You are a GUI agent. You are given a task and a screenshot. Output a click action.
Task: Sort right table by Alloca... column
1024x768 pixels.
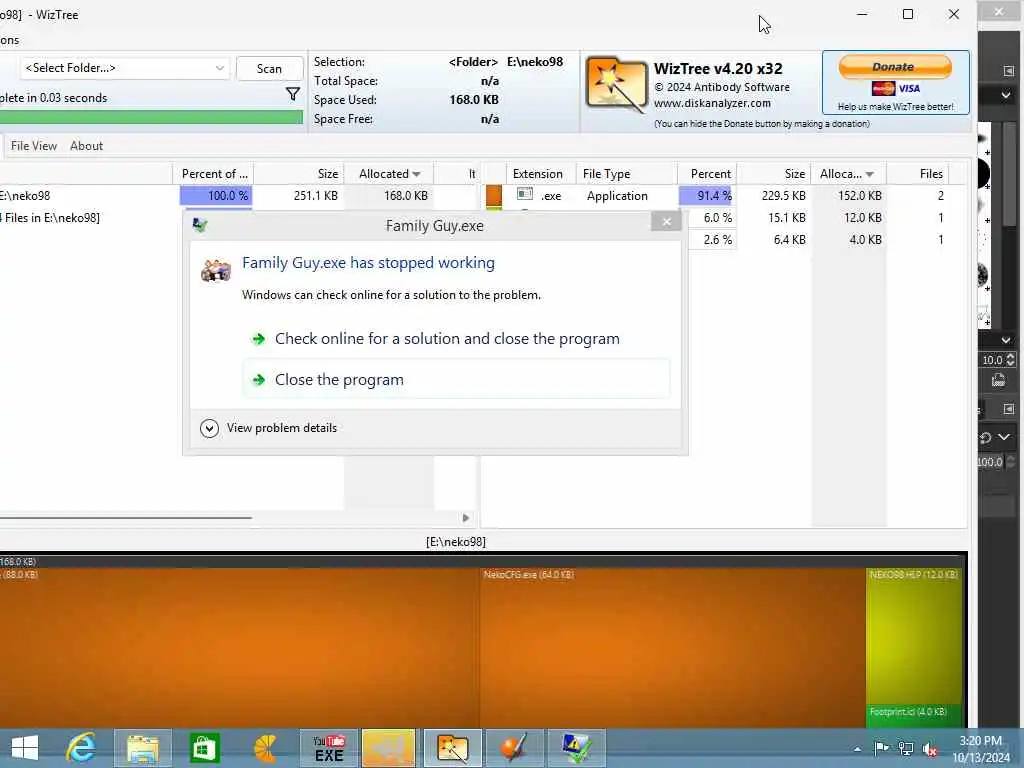click(847, 174)
